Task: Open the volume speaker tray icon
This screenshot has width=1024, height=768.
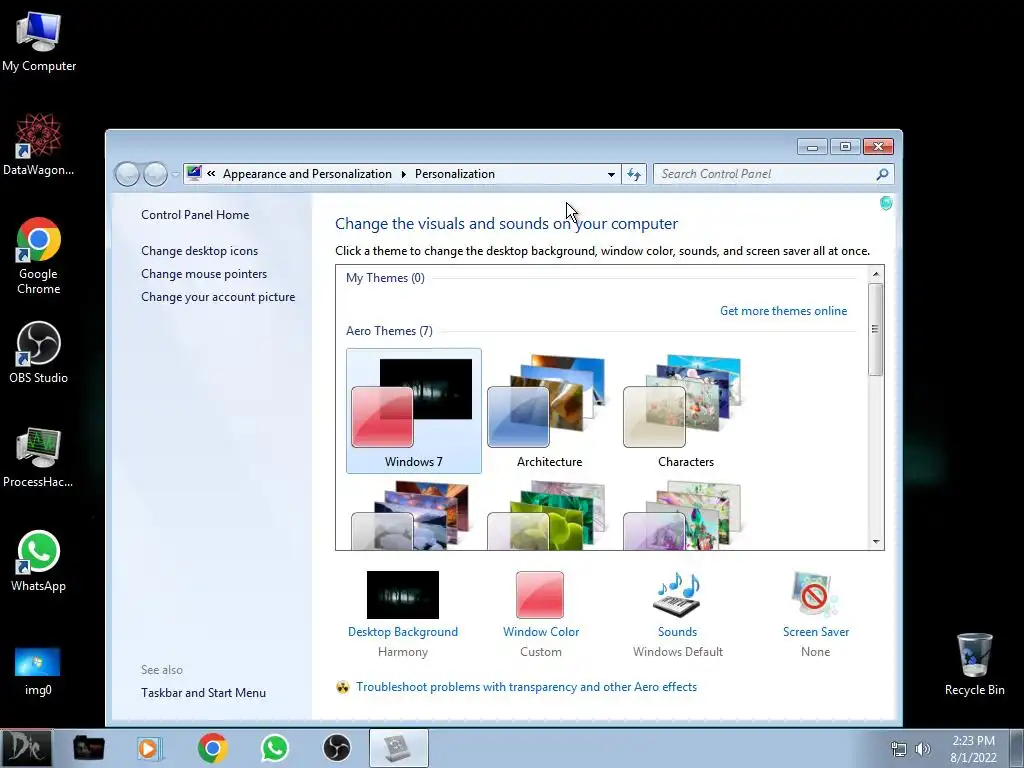Action: pos(923,749)
